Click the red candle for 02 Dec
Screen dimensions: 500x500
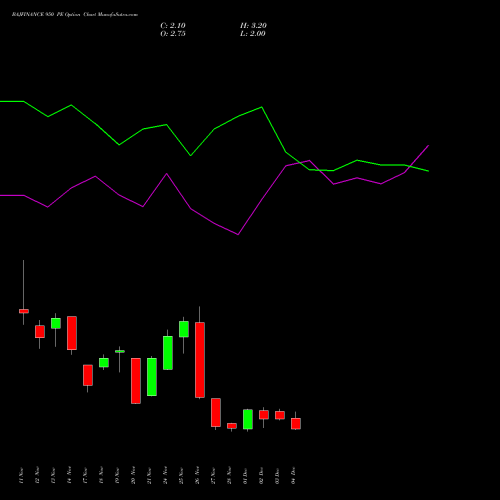pyautogui.click(x=264, y=415)
